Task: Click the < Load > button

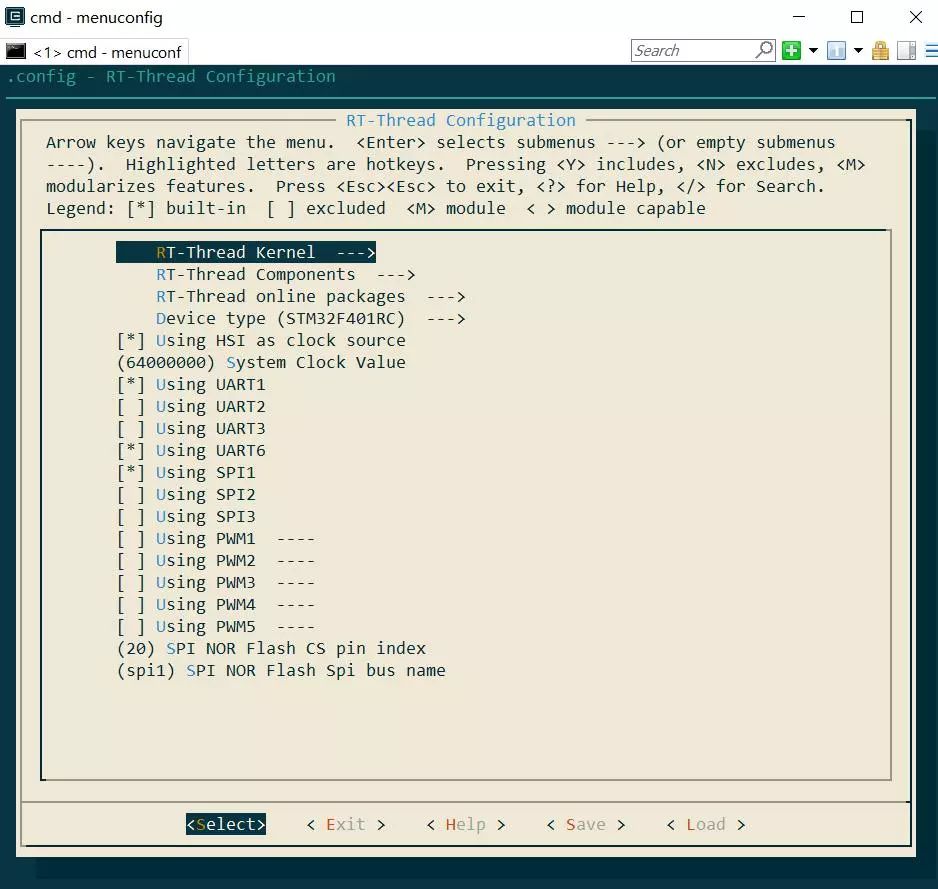Action: [x=706, y=824]
